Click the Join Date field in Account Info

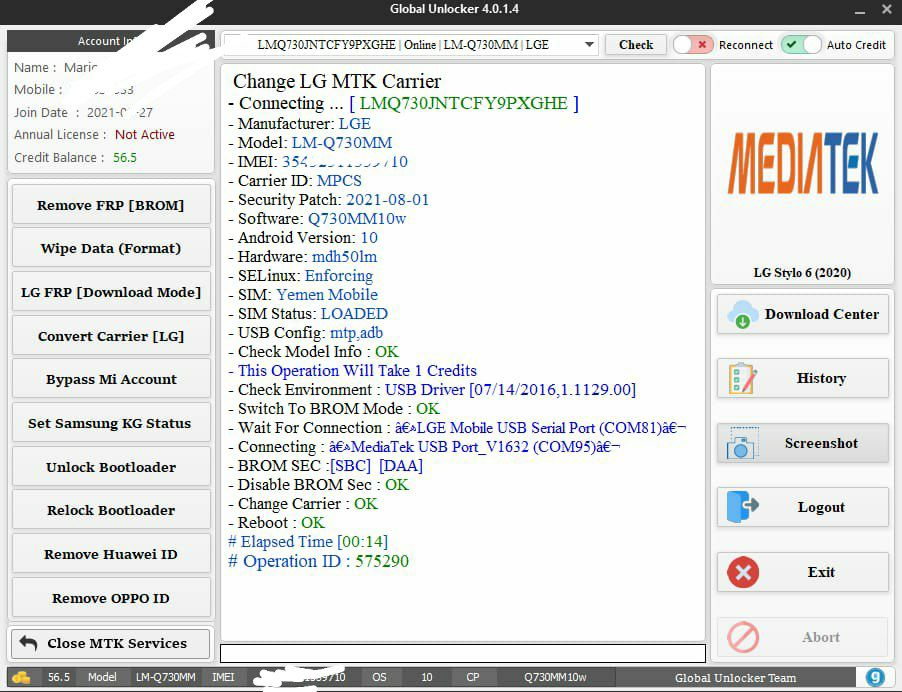click(83, 112)
